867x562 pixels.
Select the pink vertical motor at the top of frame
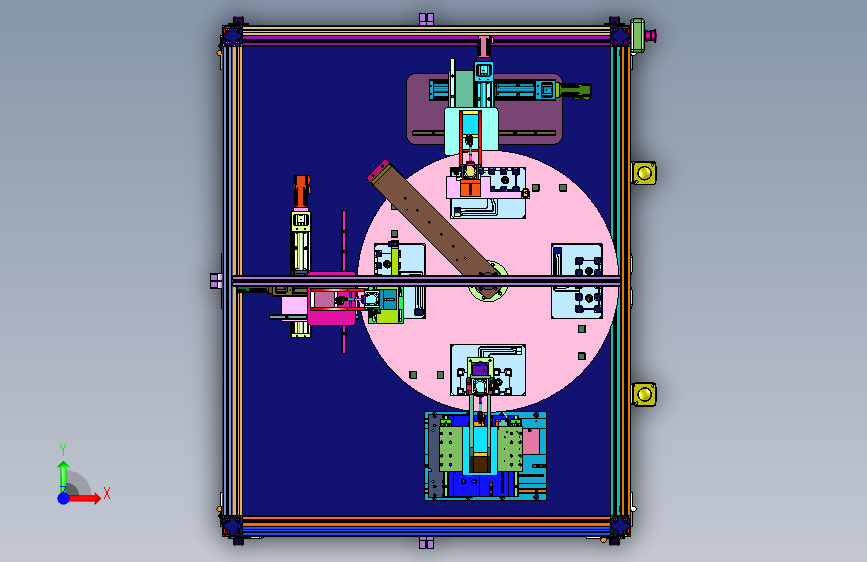(485, 46)
